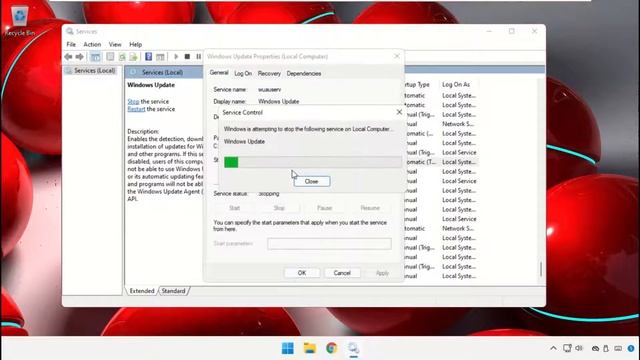The image size is (640, 360).
Task: Click the network display icon in system tray
Action: 567,348
